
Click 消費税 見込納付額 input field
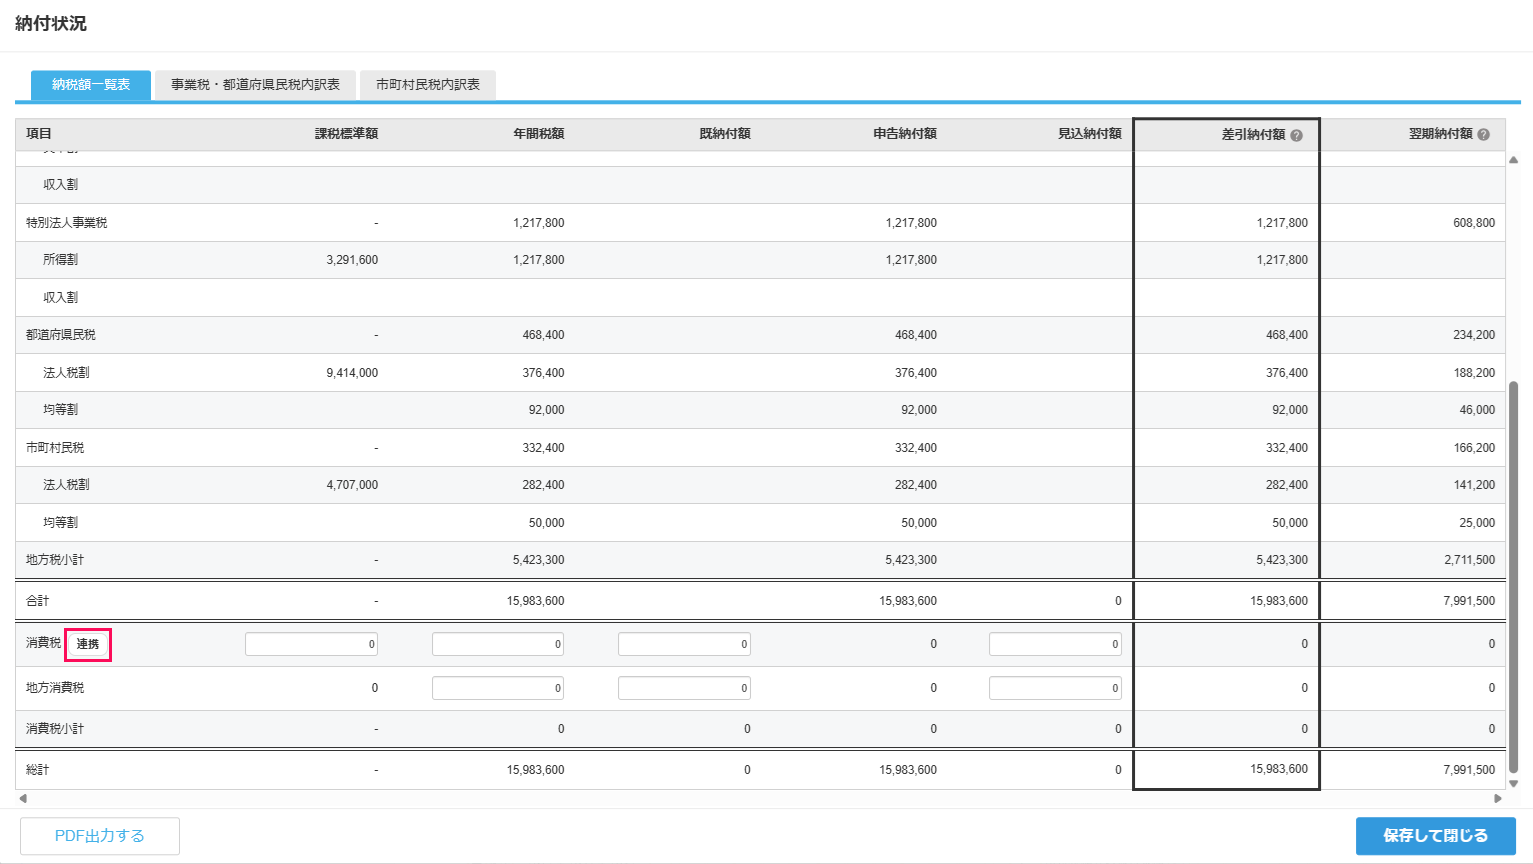click(1055, 644)
